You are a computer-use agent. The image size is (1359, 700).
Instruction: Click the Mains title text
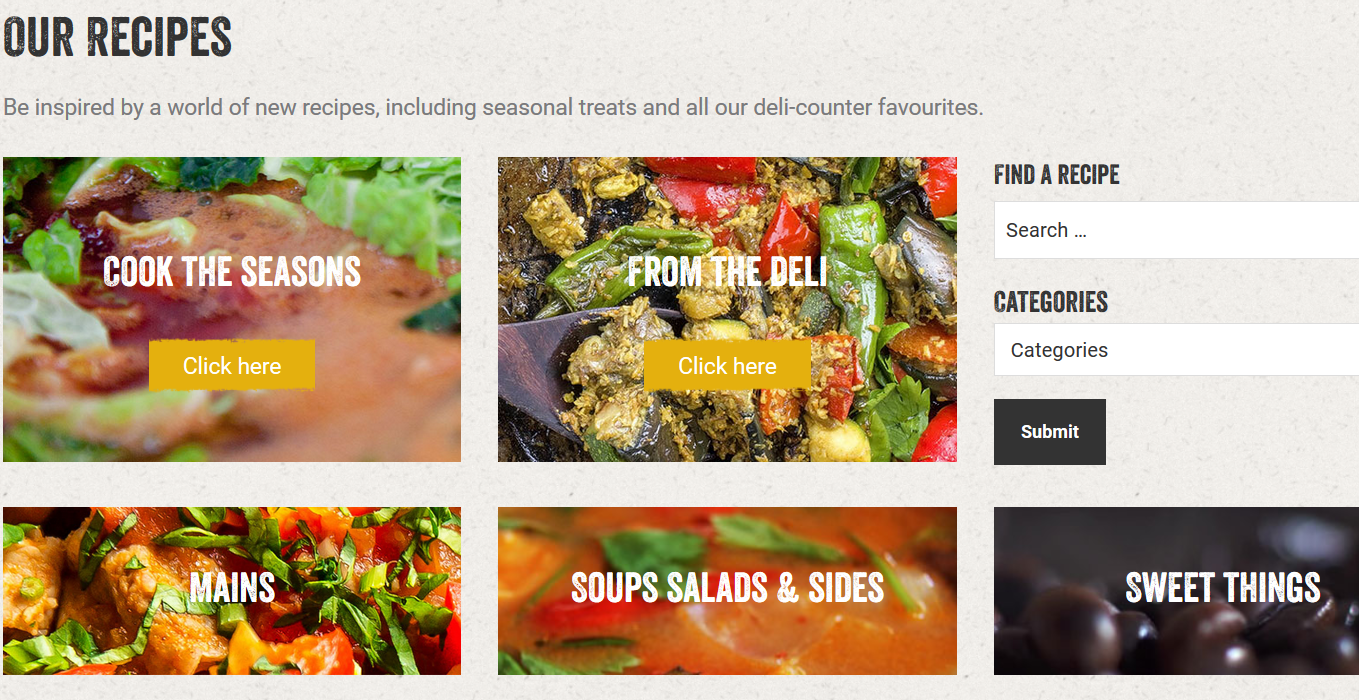[232, 588]
